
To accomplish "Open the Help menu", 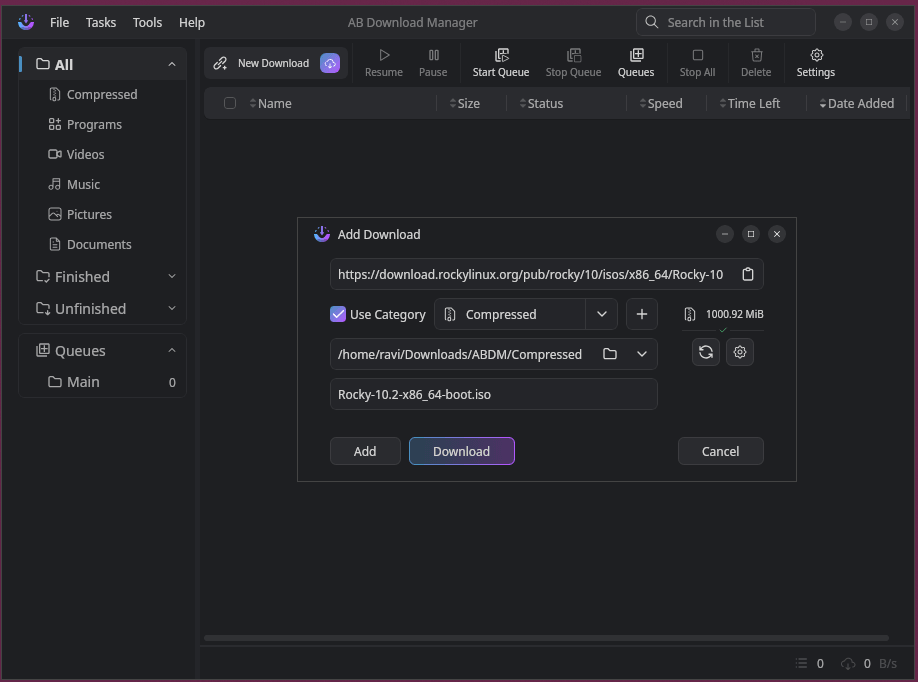I will click(x=191, y=22).
